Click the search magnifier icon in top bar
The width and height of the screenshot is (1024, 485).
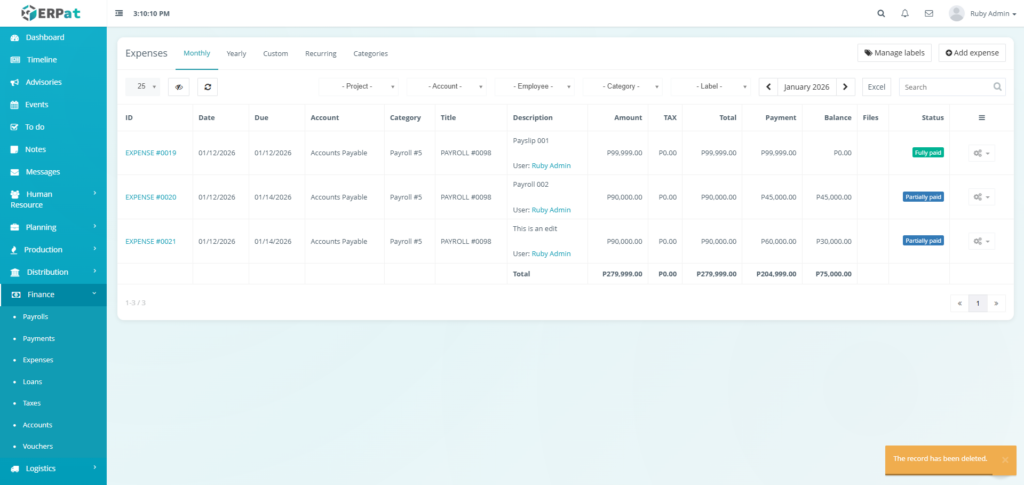pyautogui.click(x=881, y=14)
